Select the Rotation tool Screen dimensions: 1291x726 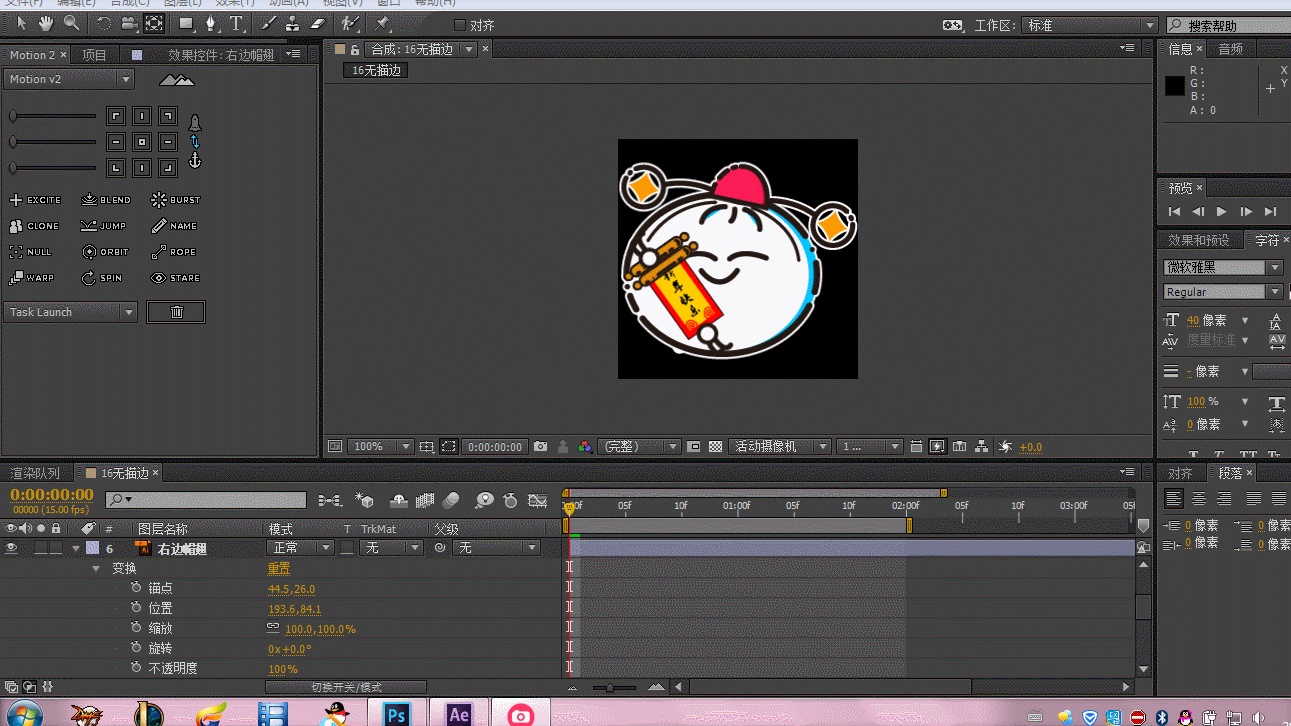click(104, 23)
